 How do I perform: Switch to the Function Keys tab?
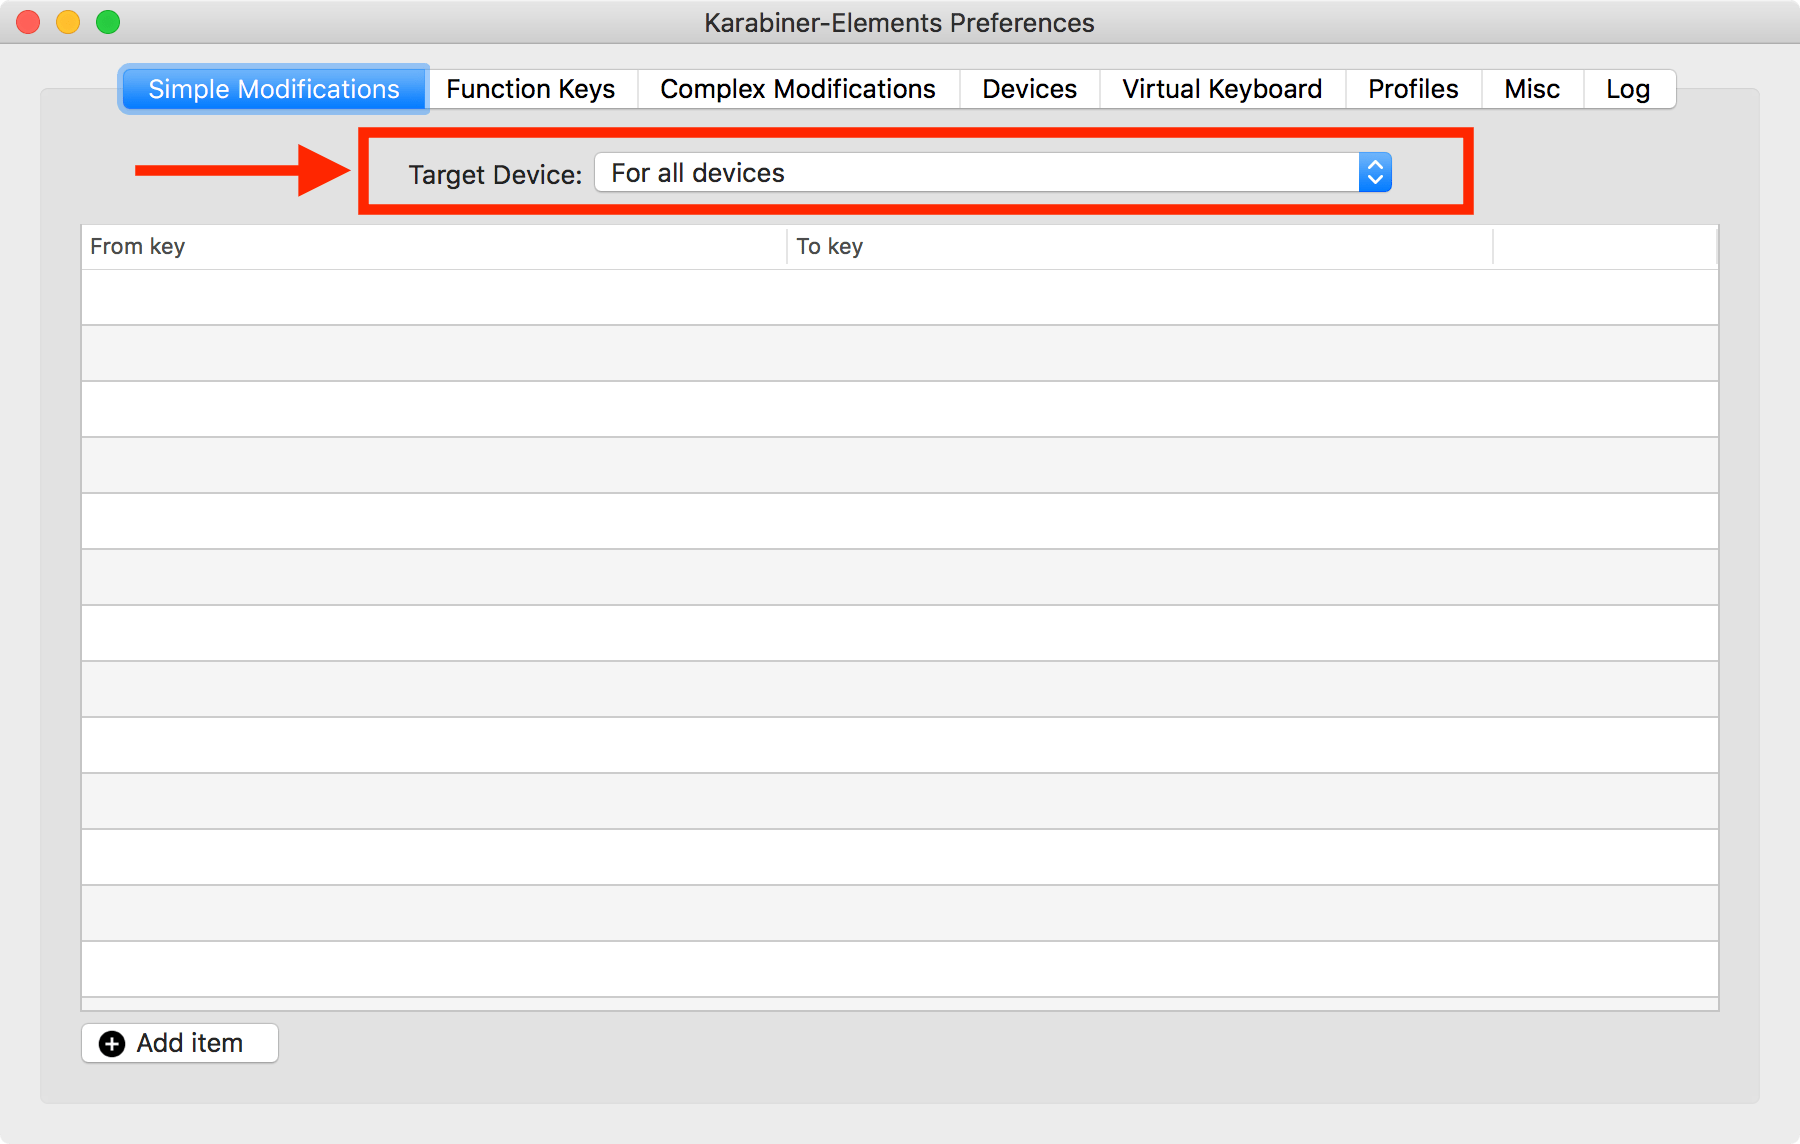(x=531, y=89)
